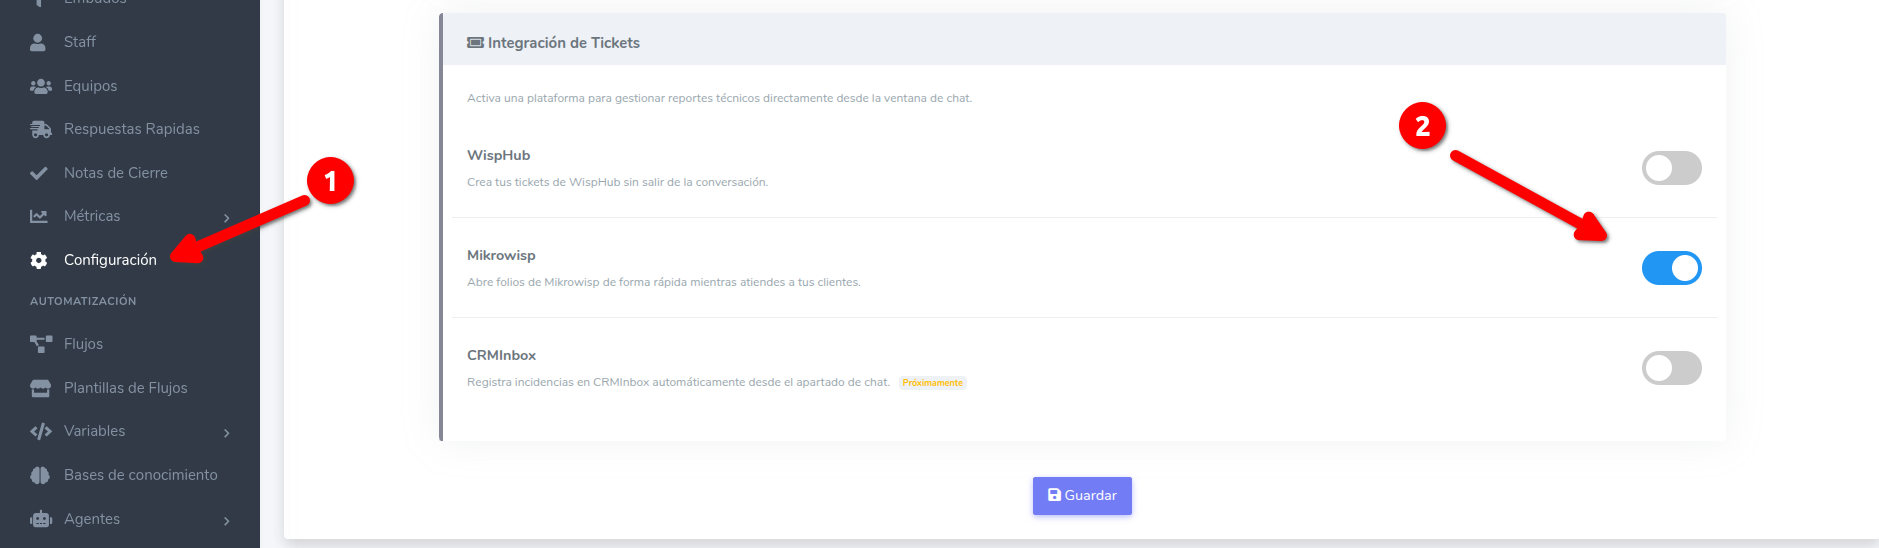Click the Variables code icon
This screenshot has height=548, width=1879.
coord(40,431)
